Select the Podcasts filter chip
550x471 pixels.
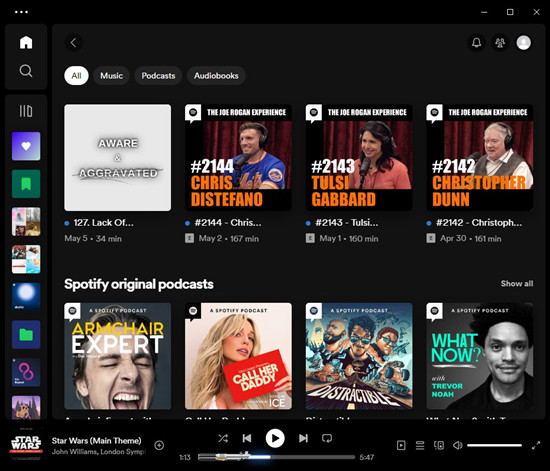coord(158,76)
